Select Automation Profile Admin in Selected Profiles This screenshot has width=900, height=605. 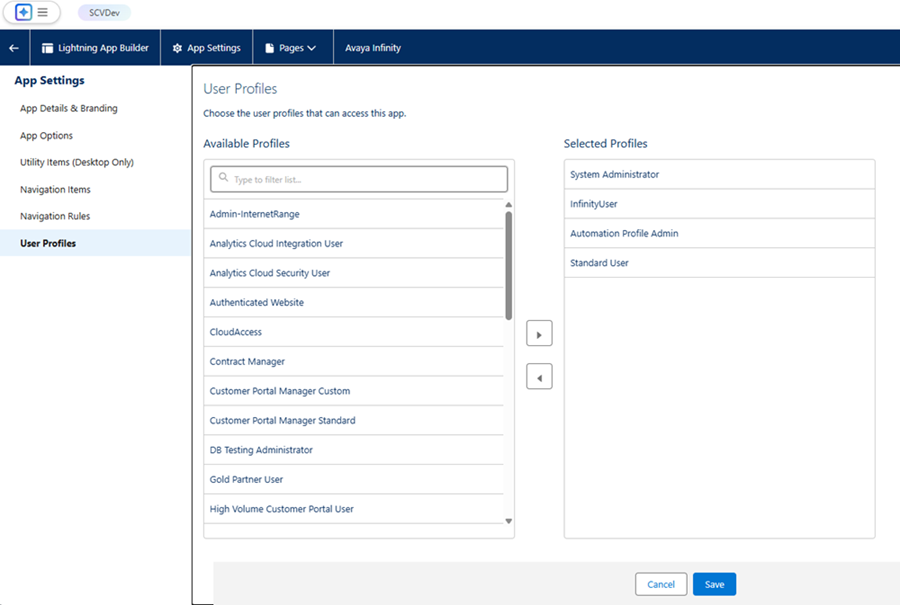pyautogui.click(x=719, y=234)
